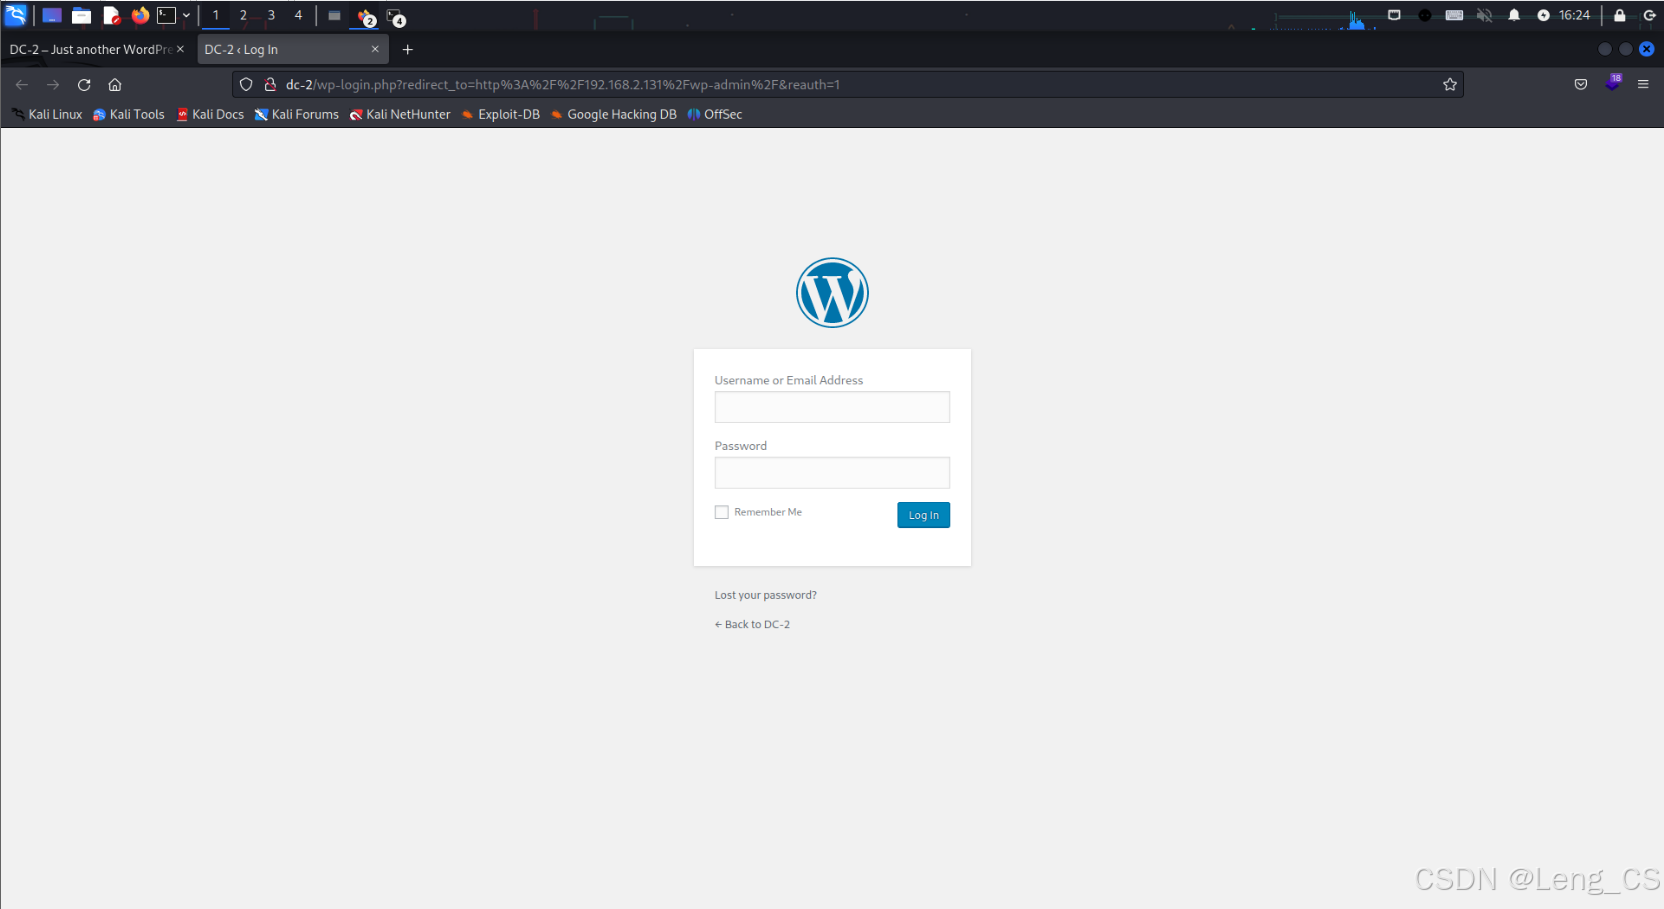This screenshot has width=1664, height=909.
Task: Open the Kali Tools bookmark
Action: pos(128,114)
